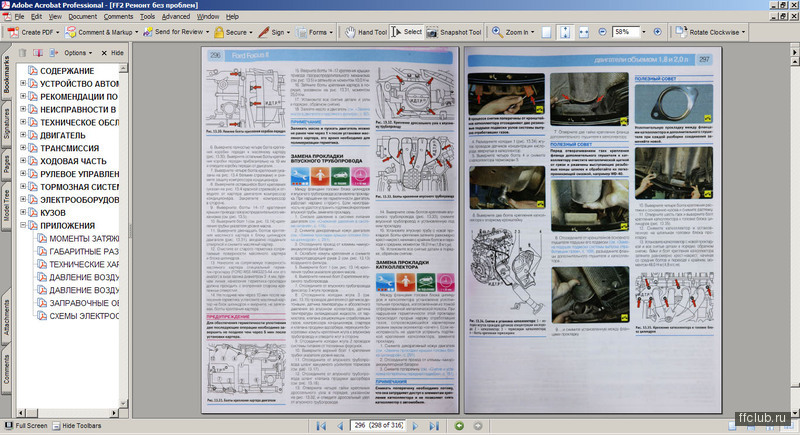Image resolution: width=800 pixels, height=435 pixels.
Task: Open the zoom percentage dropdown arrow
Action: (x=644, y=32)
